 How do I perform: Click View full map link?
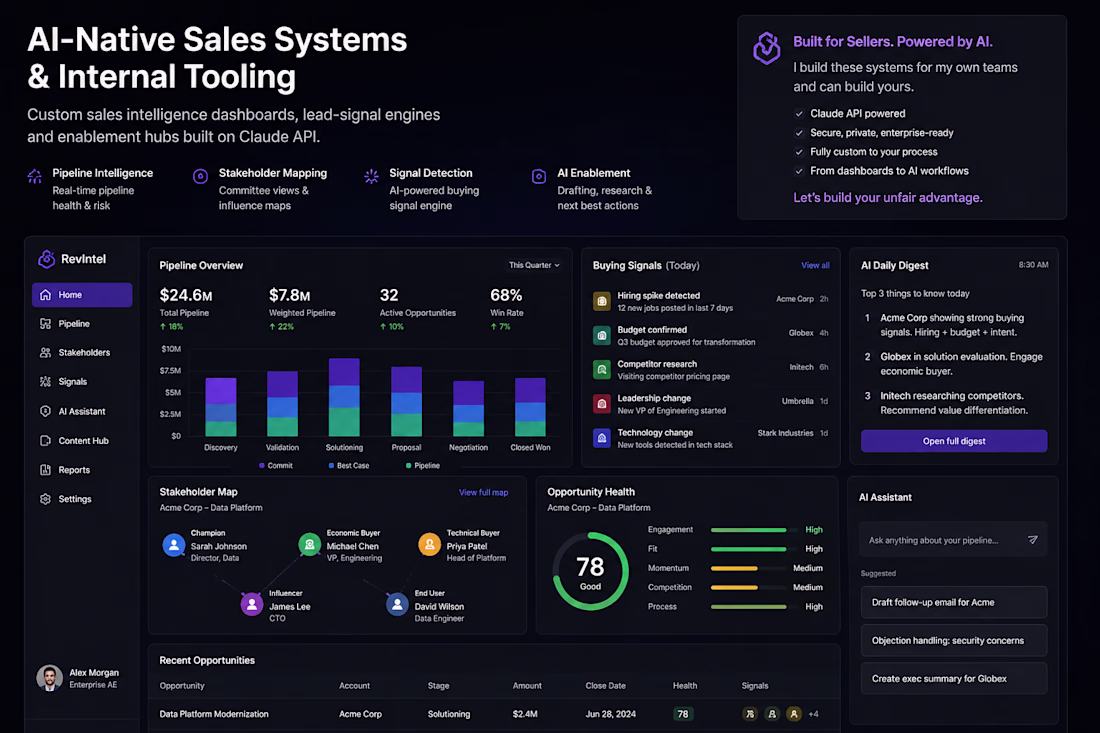(483, 492)
